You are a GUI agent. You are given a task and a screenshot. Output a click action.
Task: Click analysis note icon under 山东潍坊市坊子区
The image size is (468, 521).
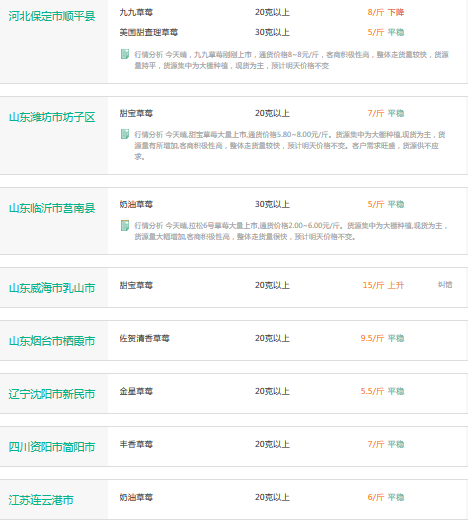point(125,134)
